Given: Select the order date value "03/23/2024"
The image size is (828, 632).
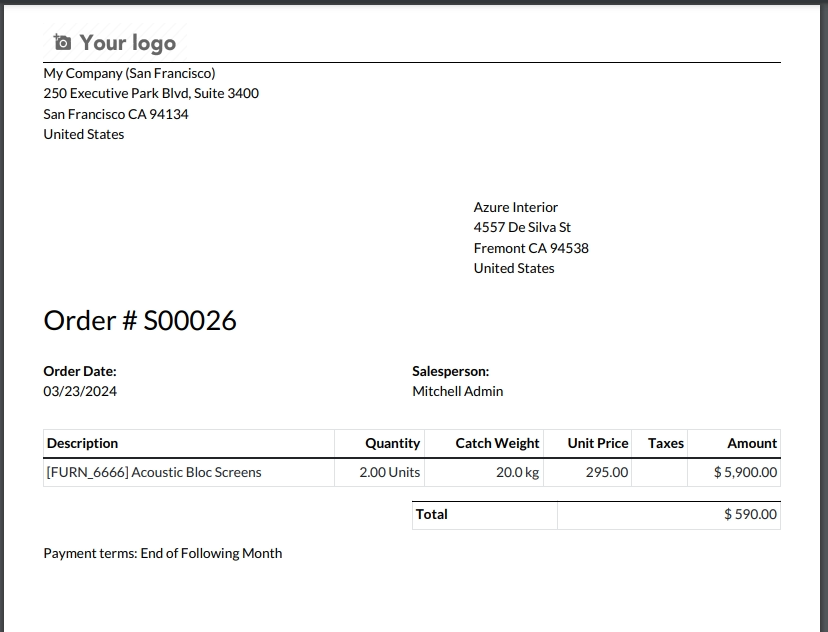Looking at the screenshot, I should coord(80,391).
